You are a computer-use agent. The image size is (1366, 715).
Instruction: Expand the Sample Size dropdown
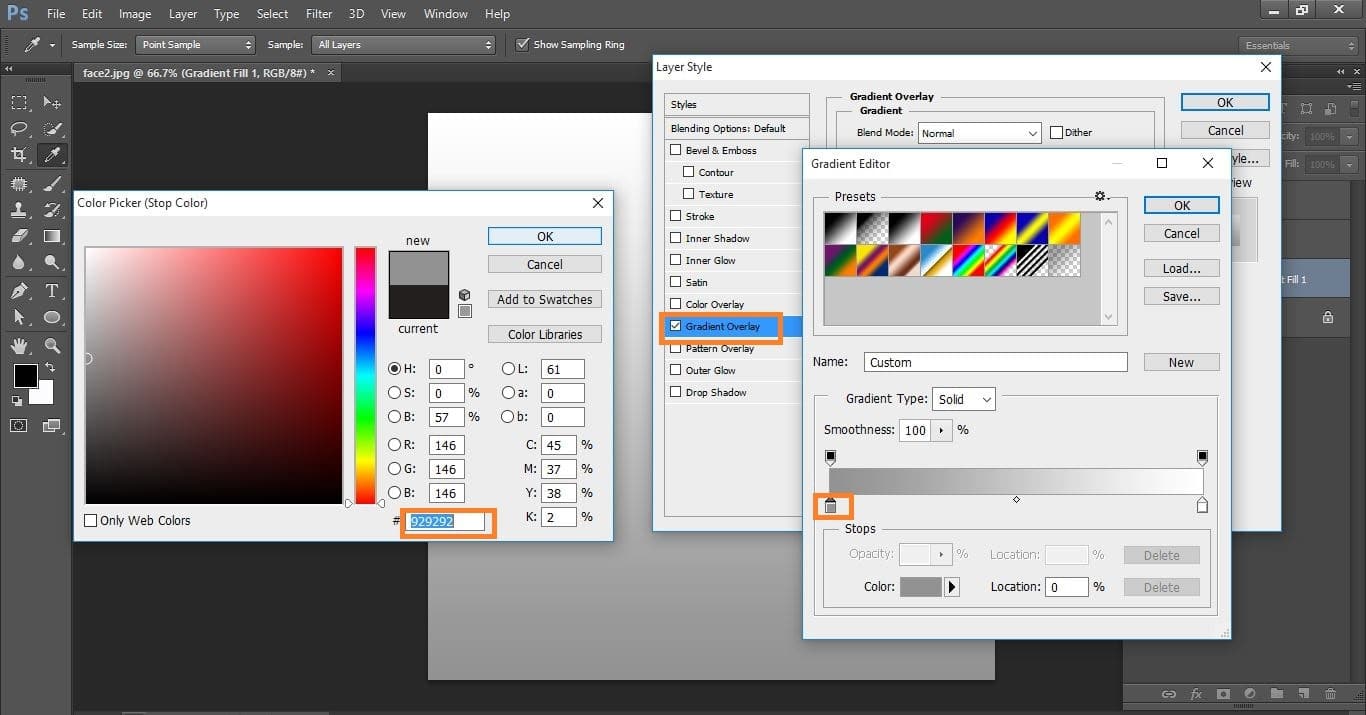(x=197, y=45)
